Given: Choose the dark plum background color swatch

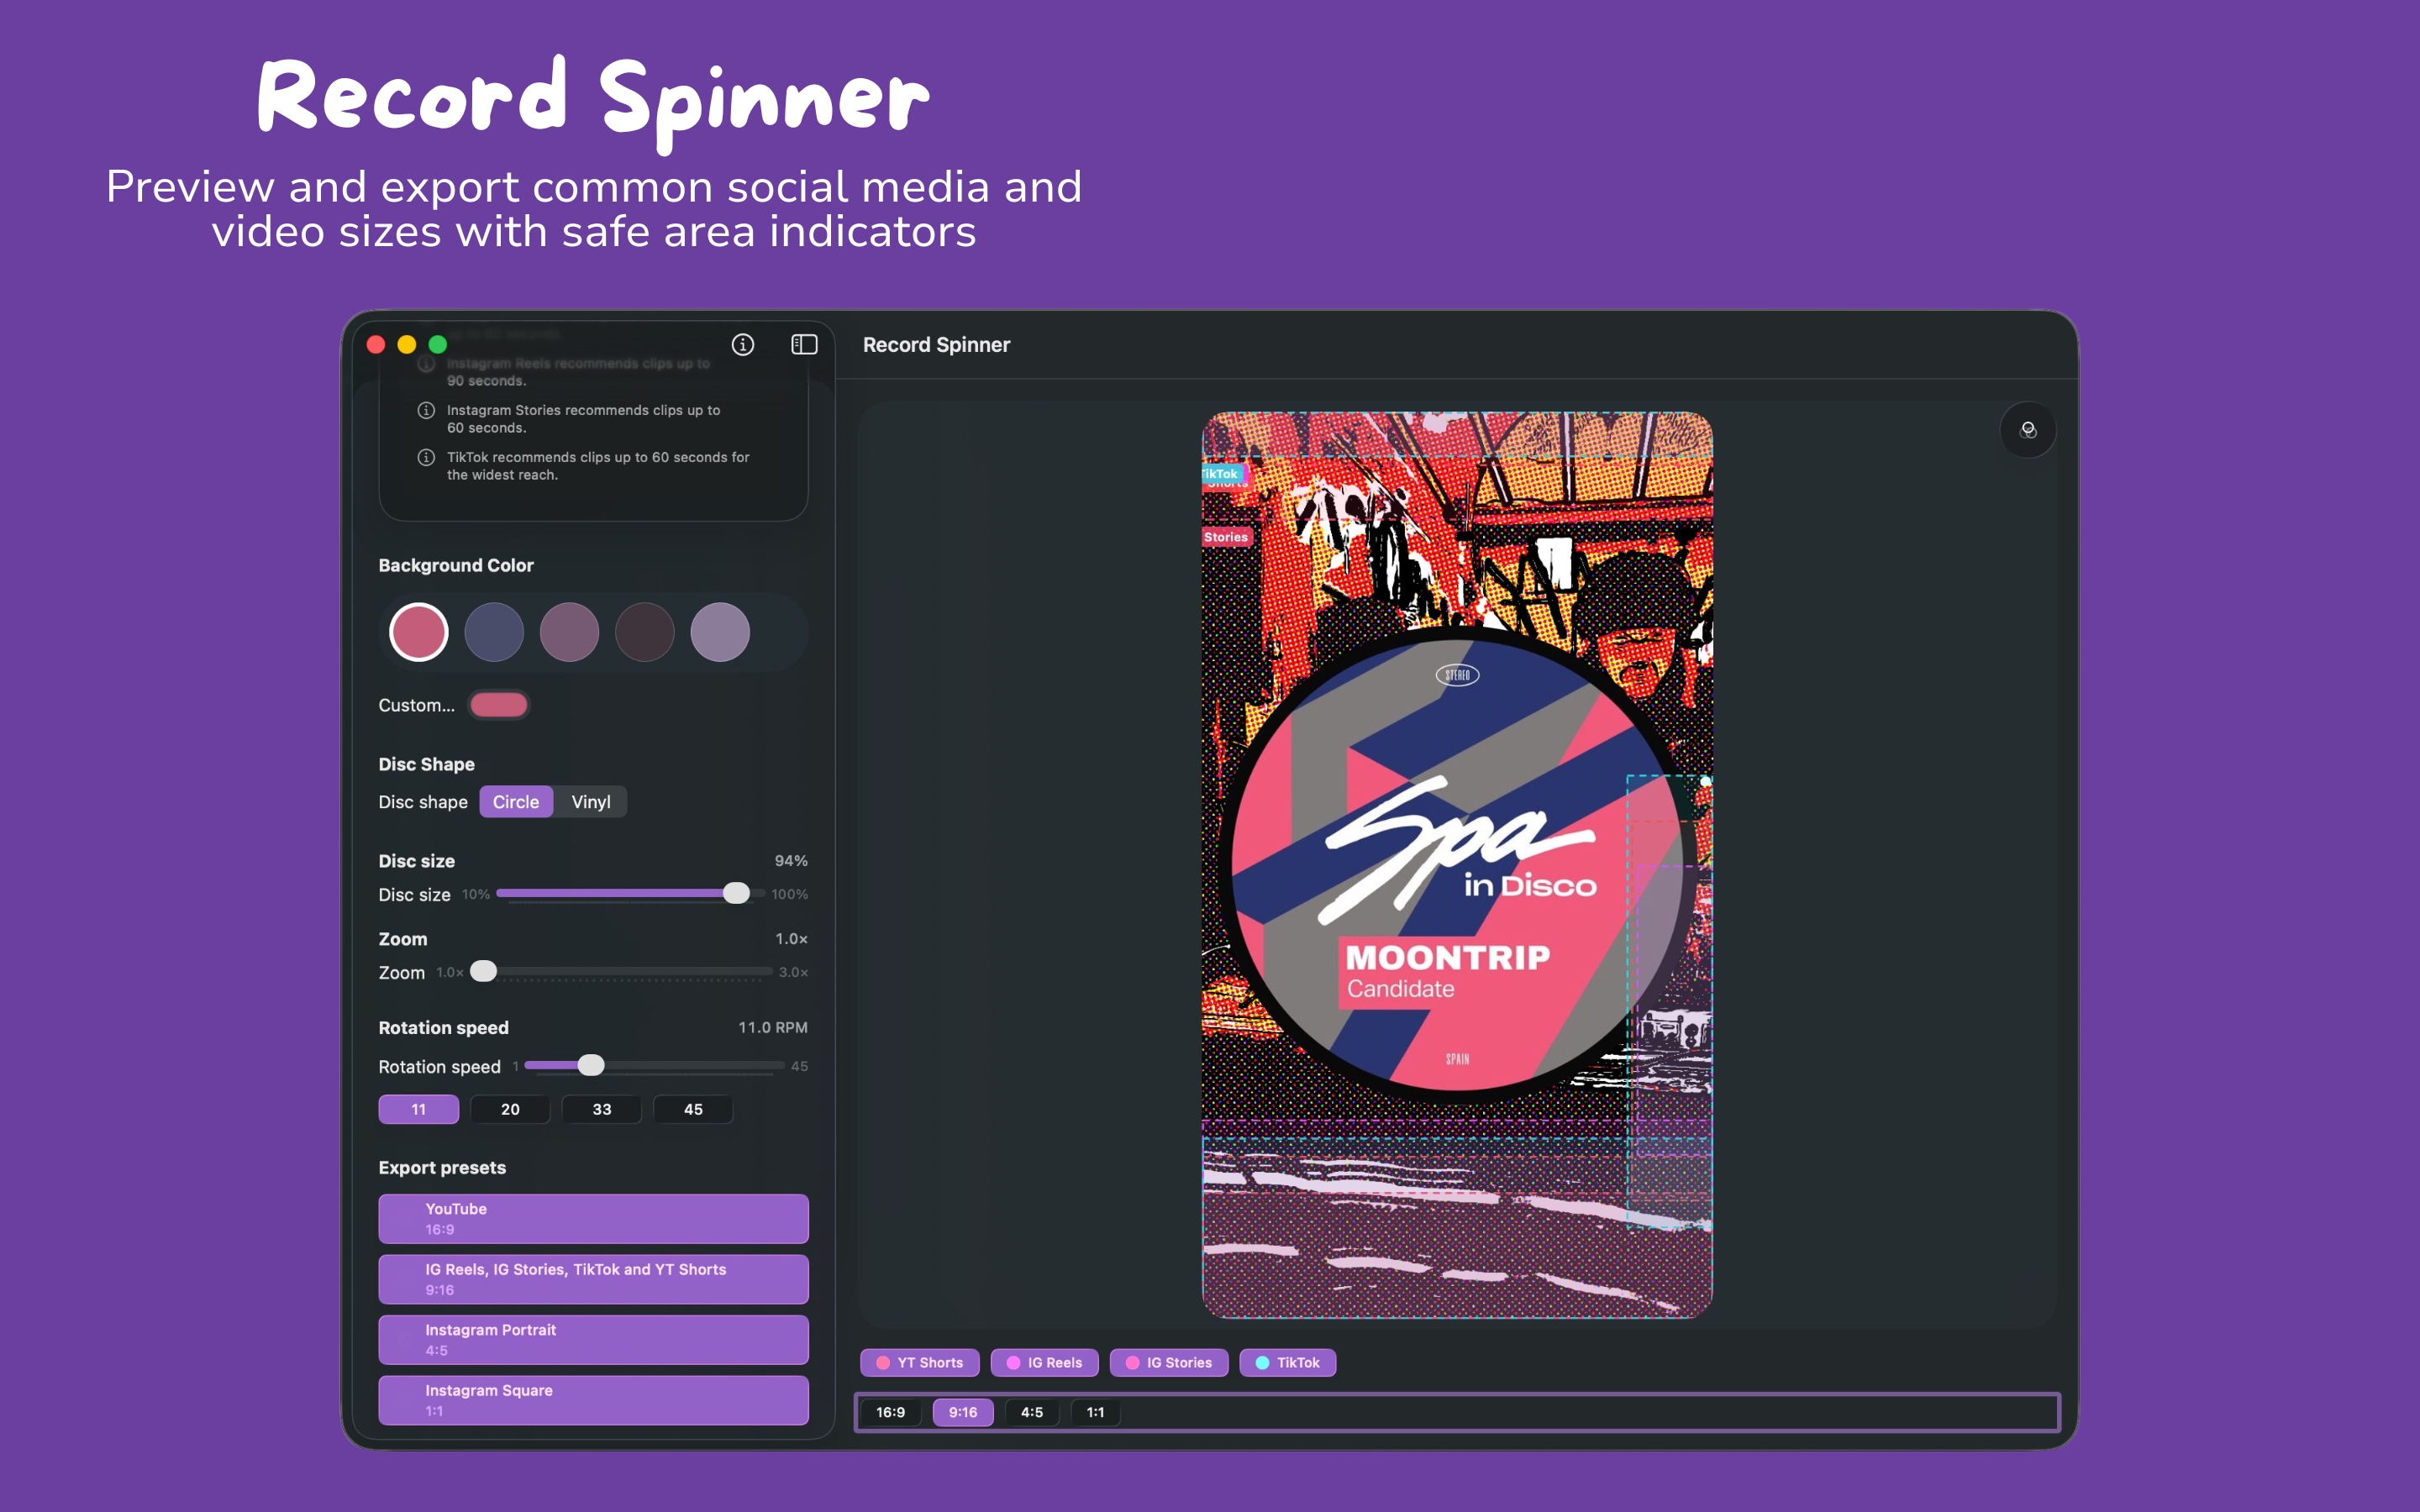Looking at the screenshot, I should [x=645, y=632].
